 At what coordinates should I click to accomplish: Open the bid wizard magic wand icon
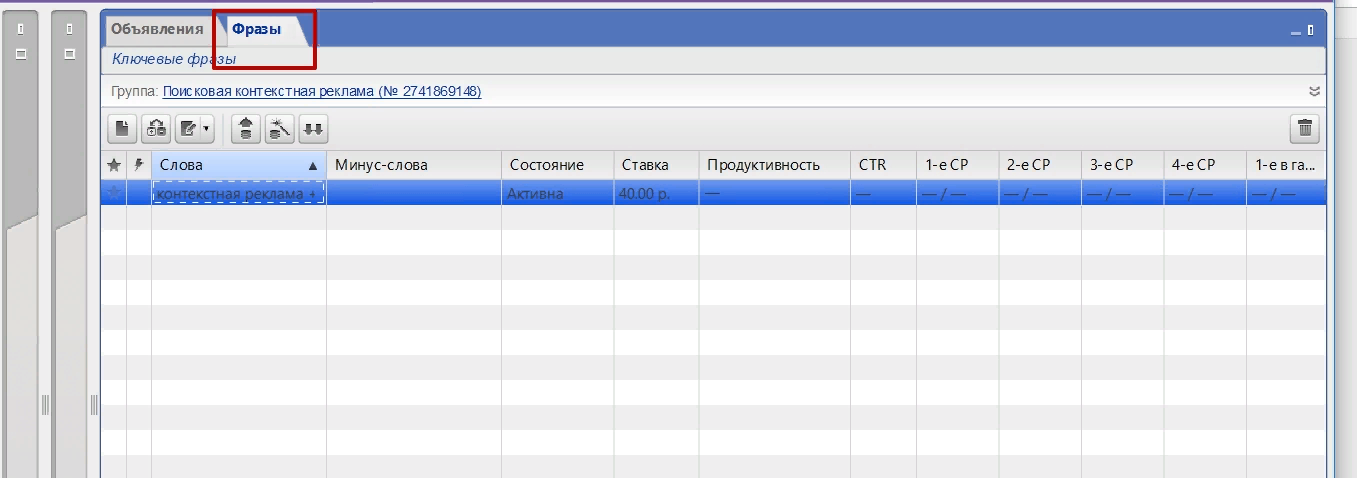click(x=280, y=128)
